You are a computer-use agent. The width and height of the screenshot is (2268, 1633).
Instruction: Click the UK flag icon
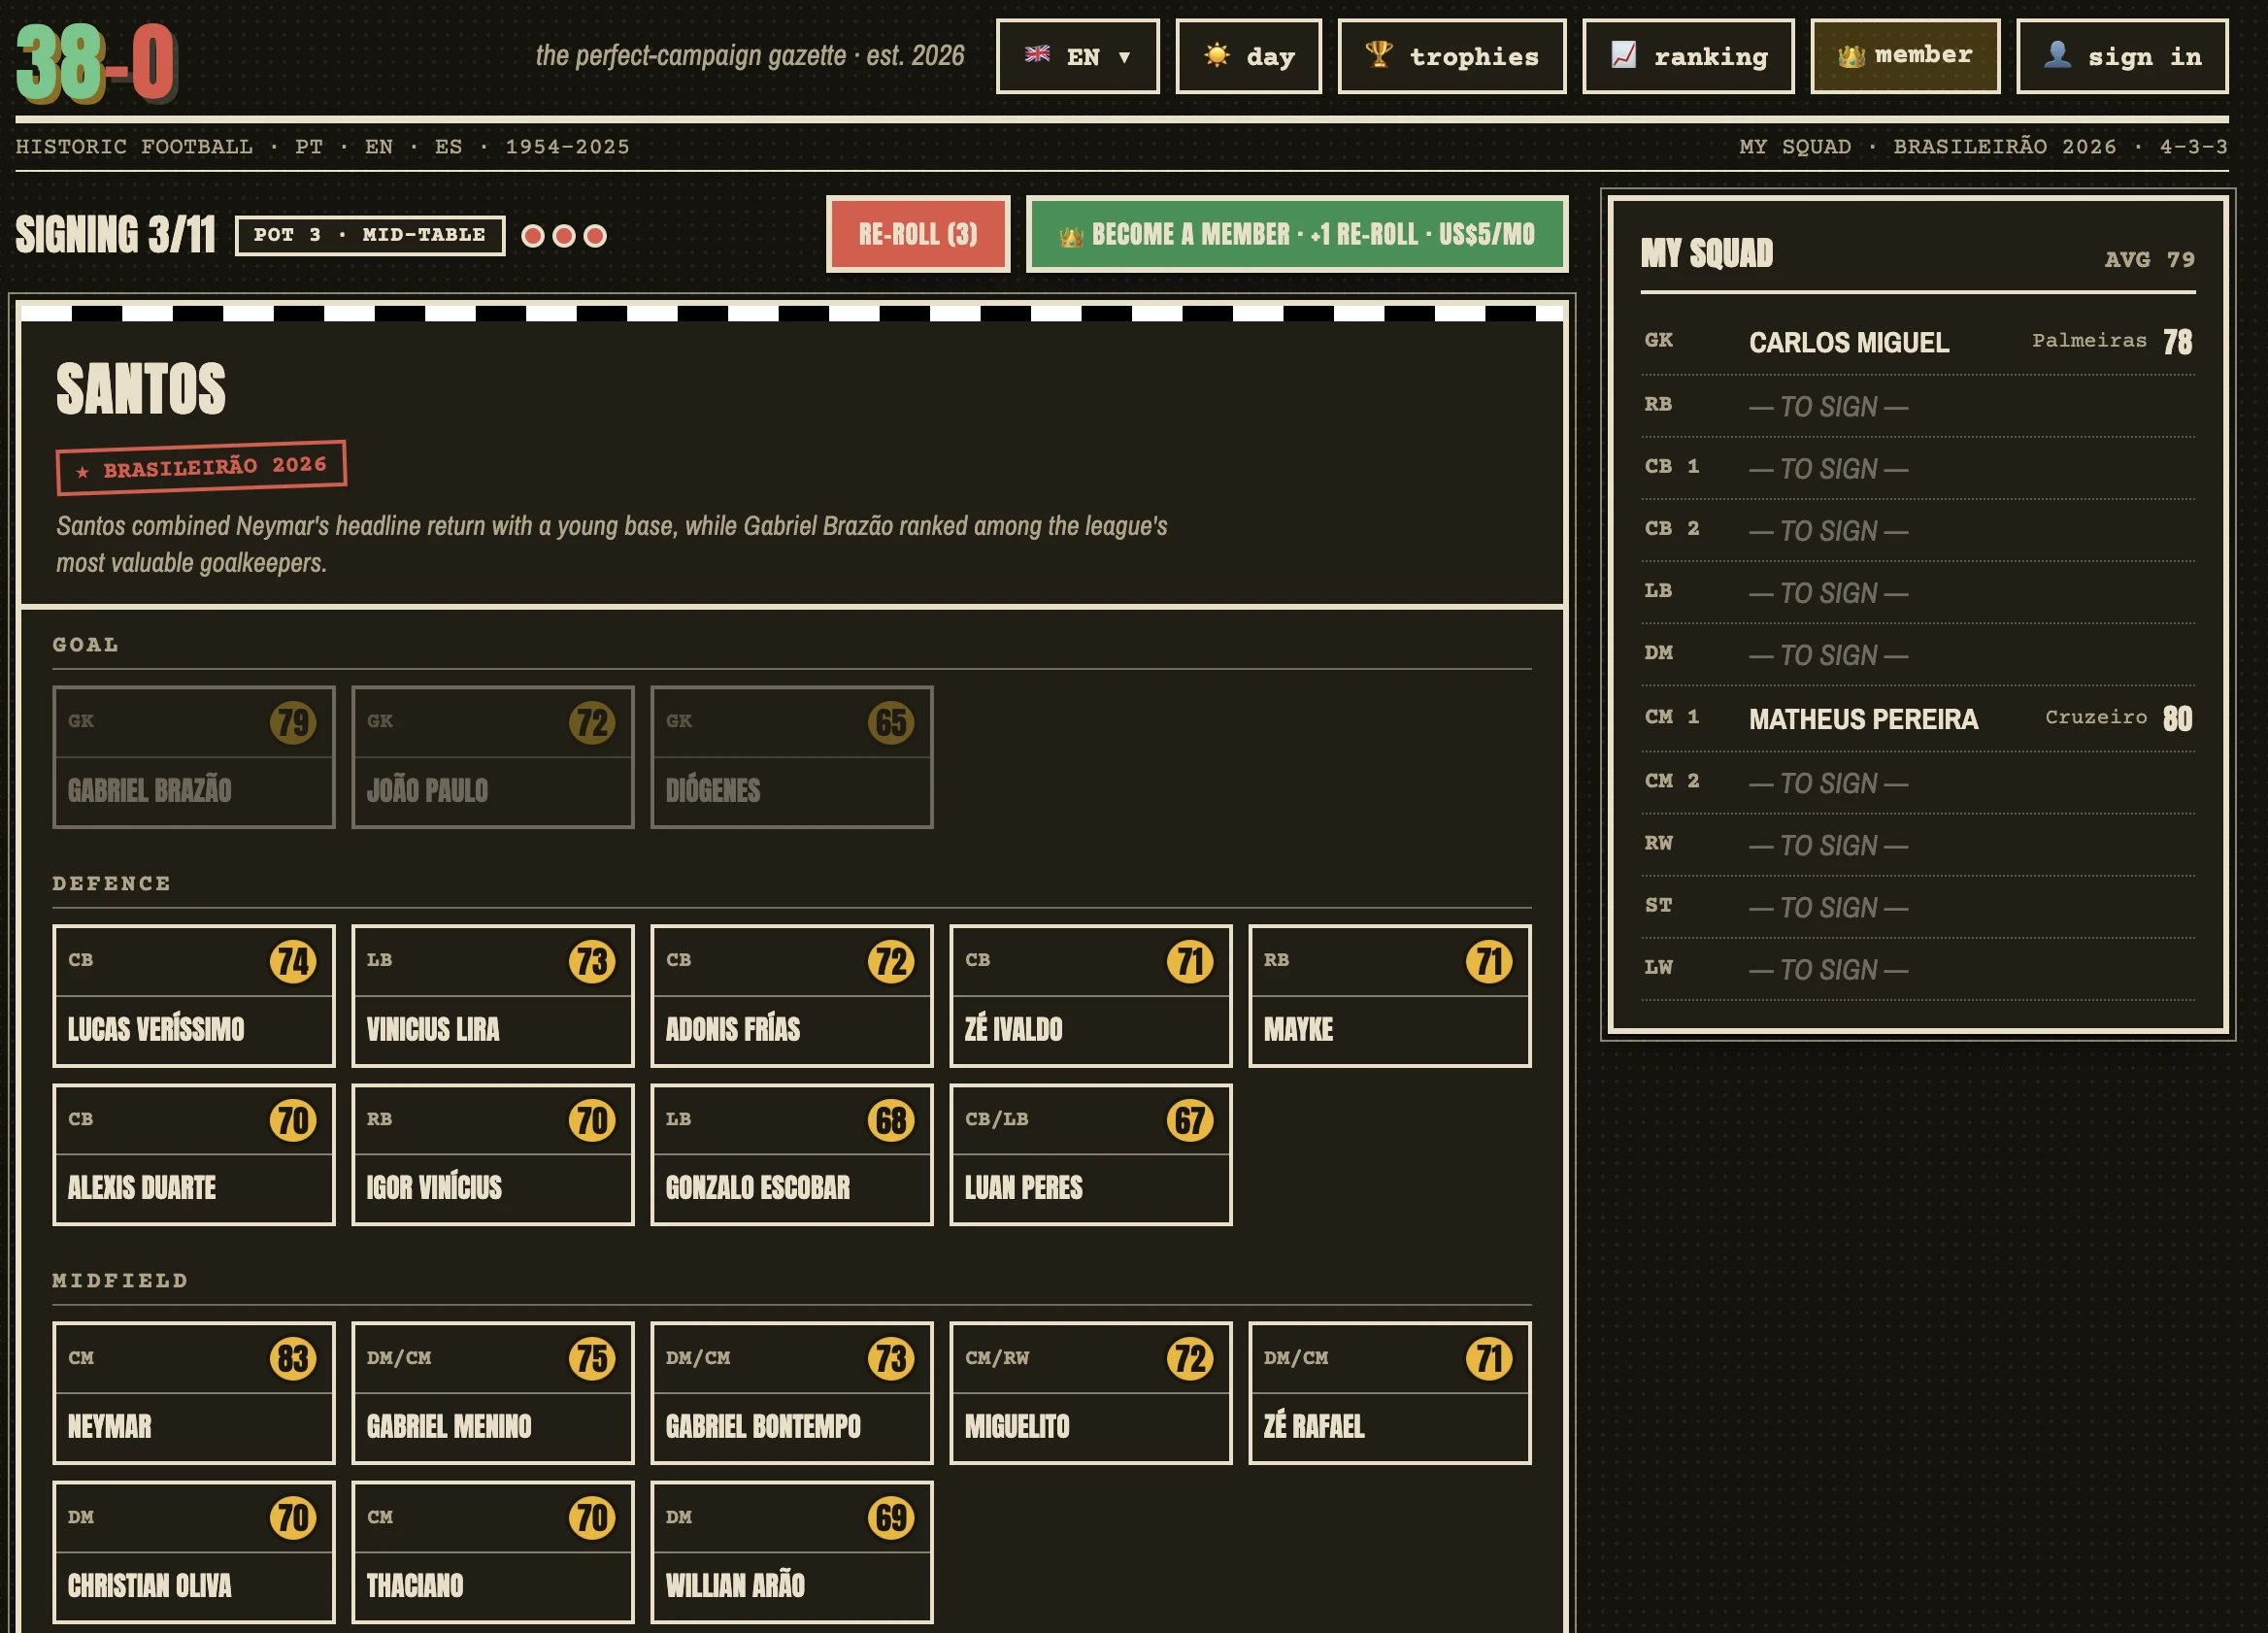point(1037,55)
